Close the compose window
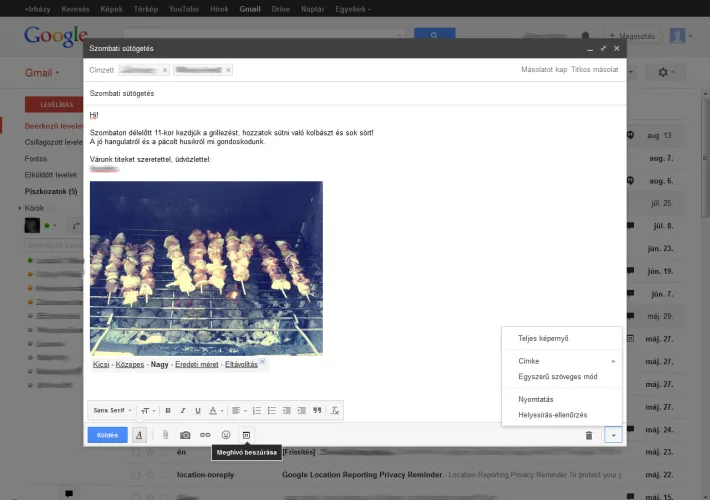Image resolution: width=710 pixels, height=500 pixels. click(x=616, y=48)
